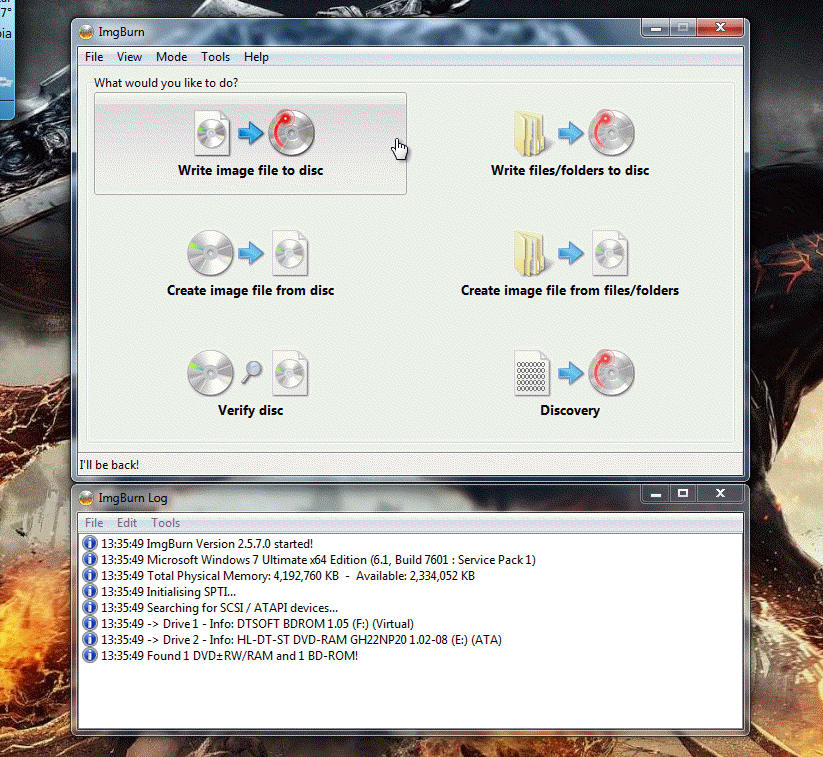Click the image file icon in Create image file from disc
823x757 pixels.
pos(290,253)
